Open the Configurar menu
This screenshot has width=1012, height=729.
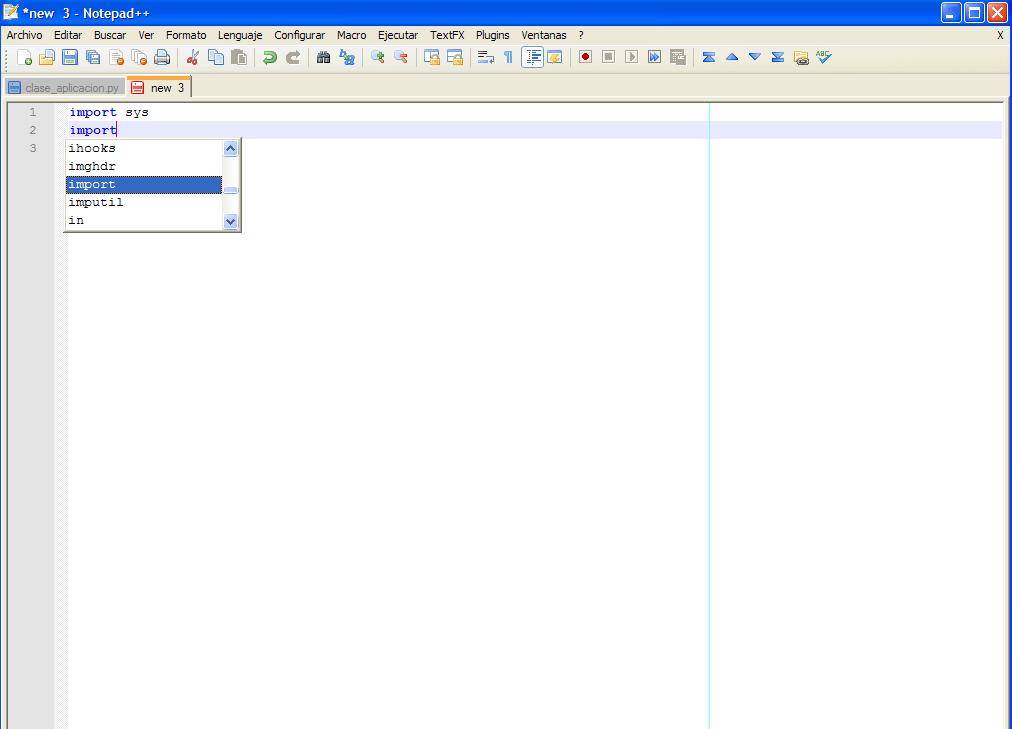299,35
